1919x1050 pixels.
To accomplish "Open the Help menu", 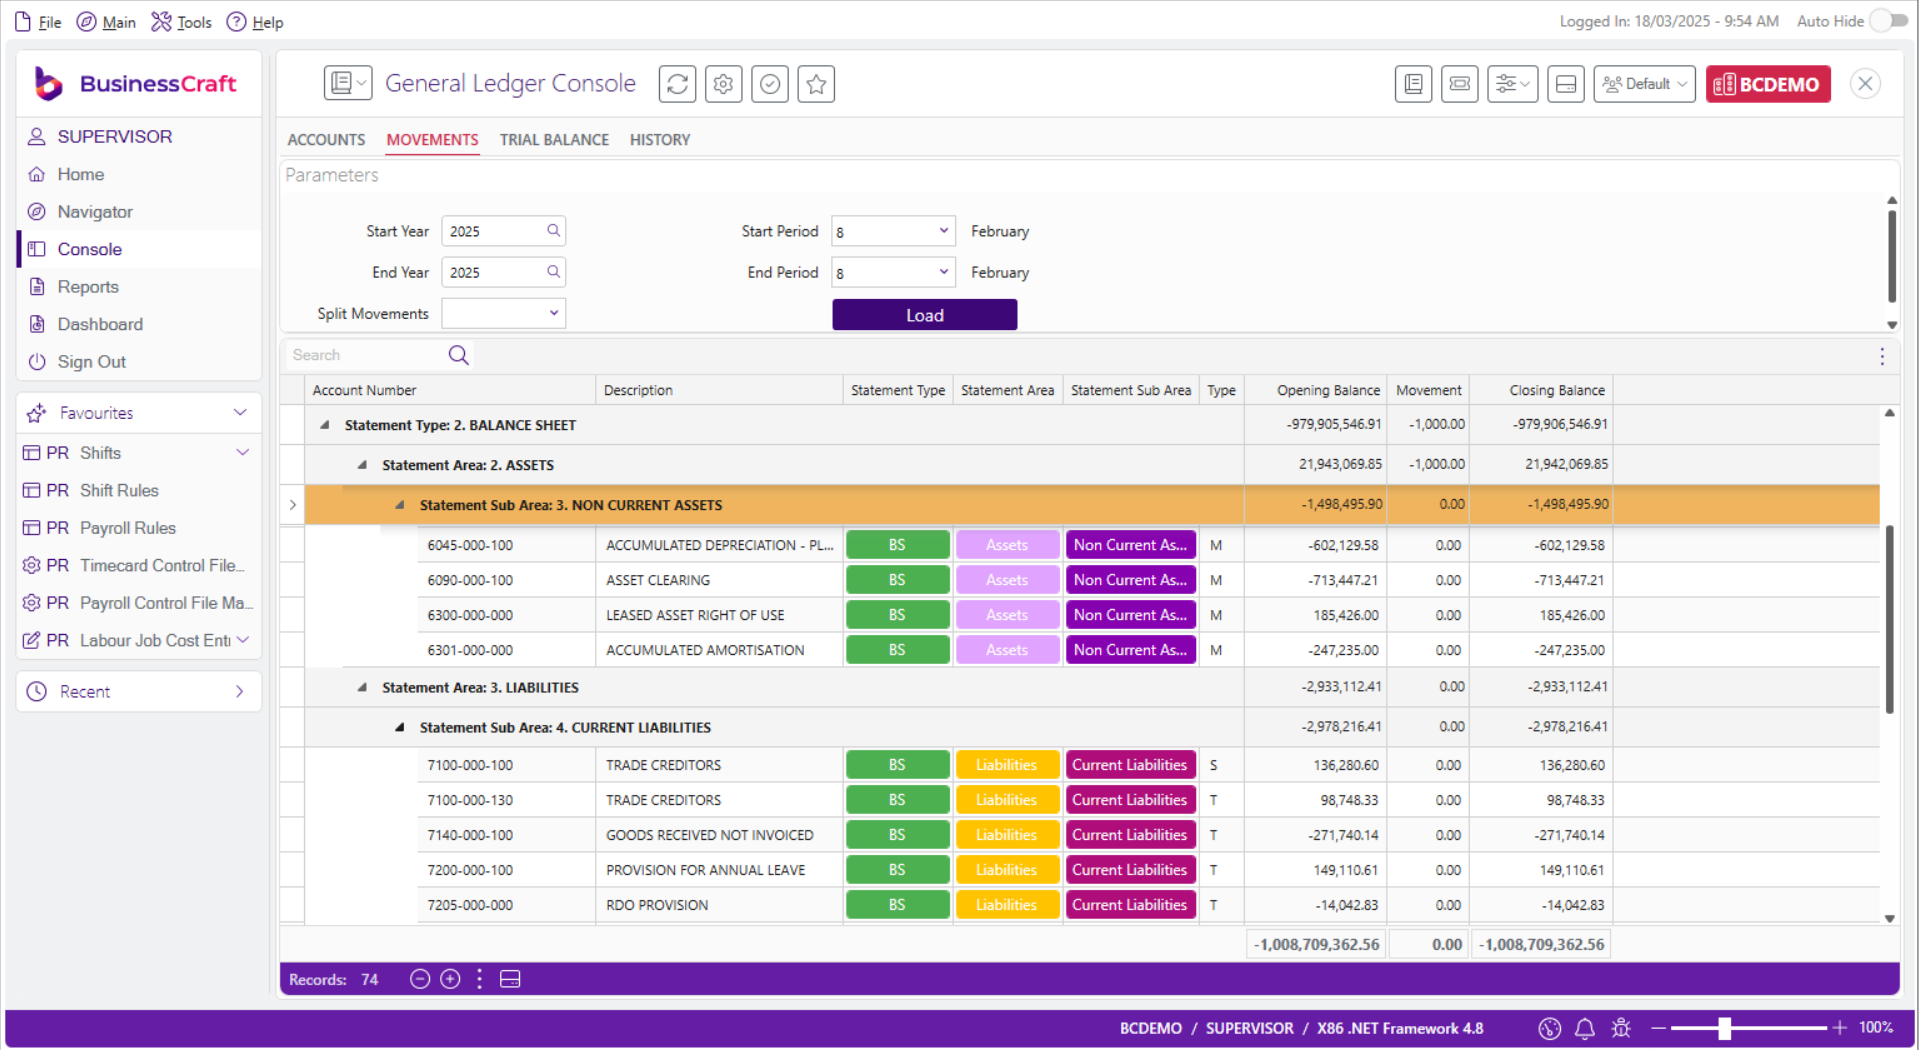I will click(x=255, y=22).
